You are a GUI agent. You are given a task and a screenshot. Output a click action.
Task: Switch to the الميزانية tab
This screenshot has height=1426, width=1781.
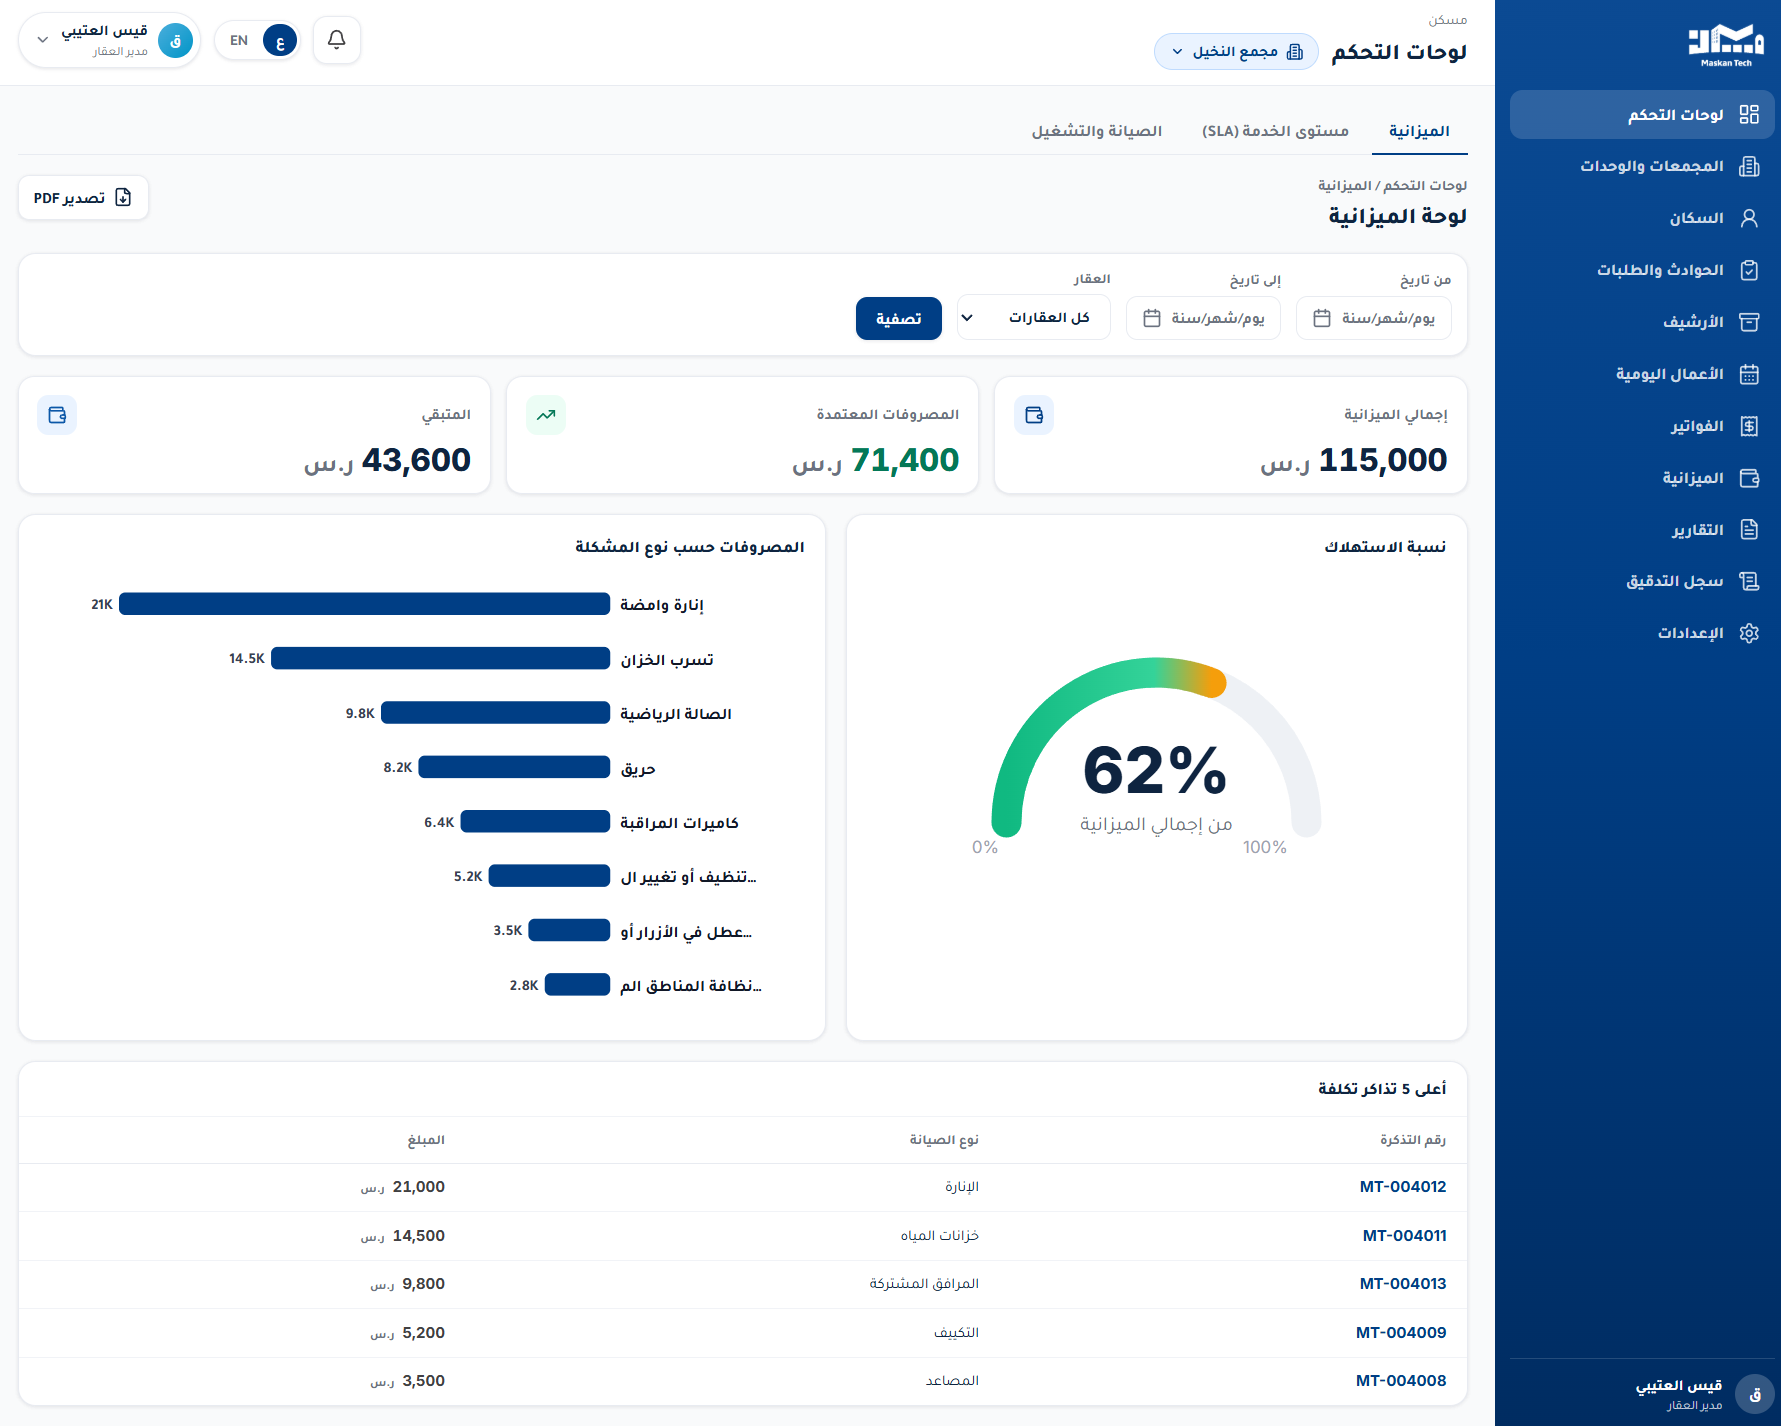tap(1419, 131)
